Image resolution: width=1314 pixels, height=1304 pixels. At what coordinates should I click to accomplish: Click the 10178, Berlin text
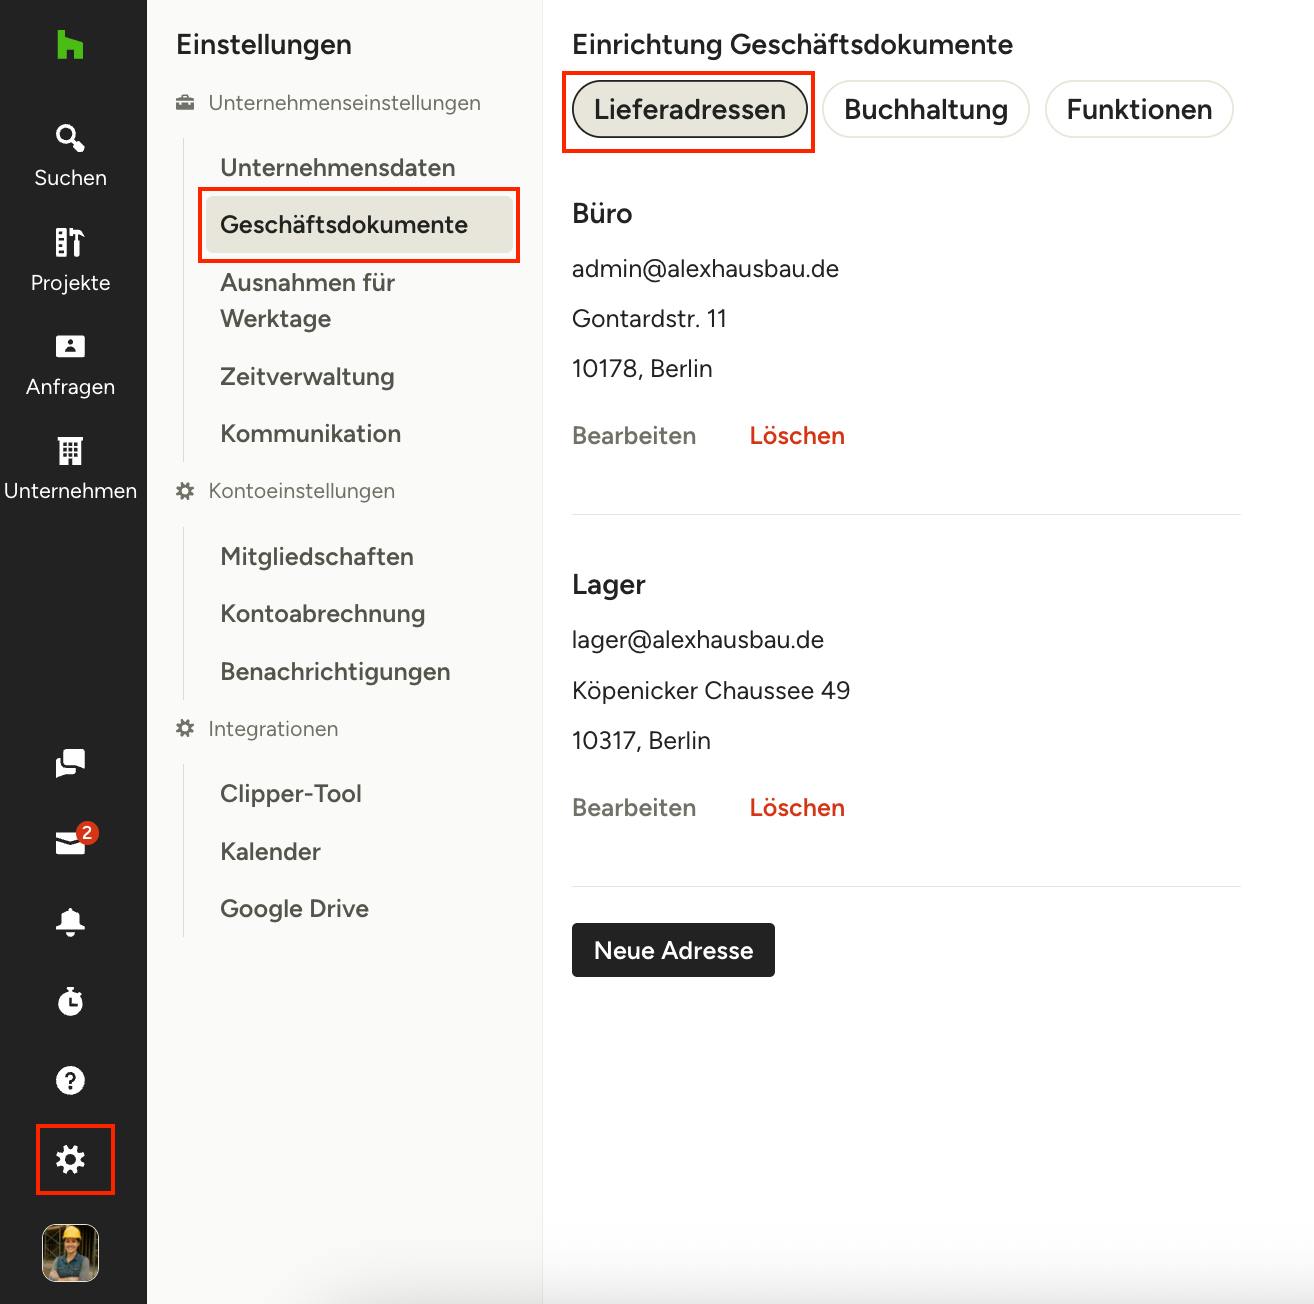(x=642, y=369)
